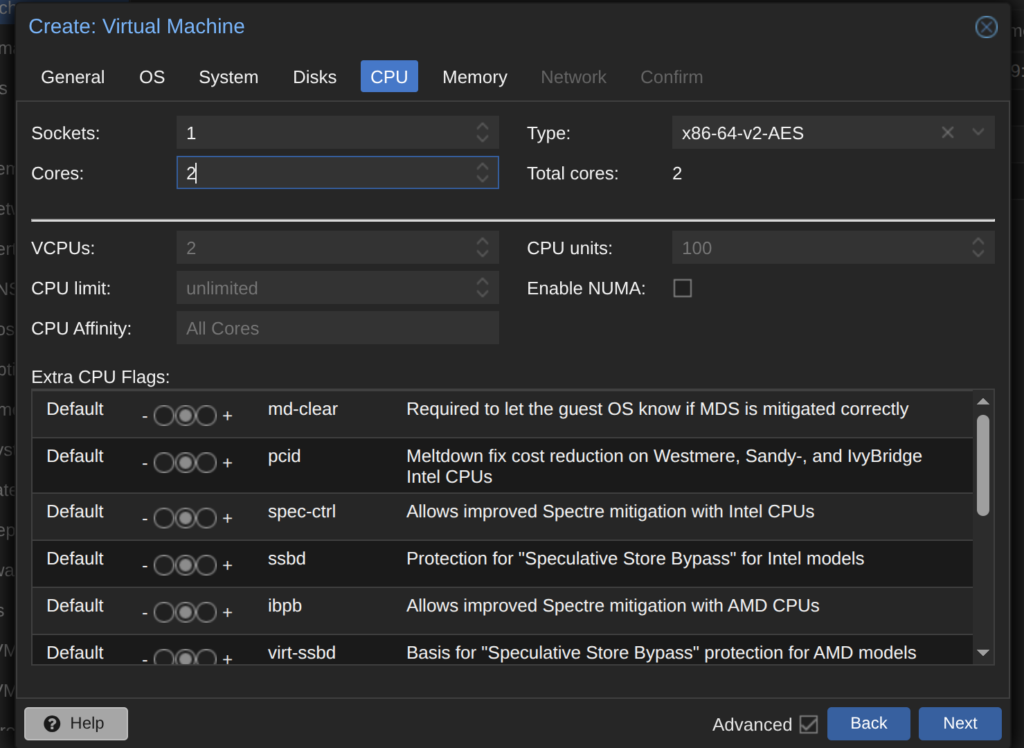Set md-clear flag to on radio button
The height and width of the screenshot is (748, 1024).
206,416
